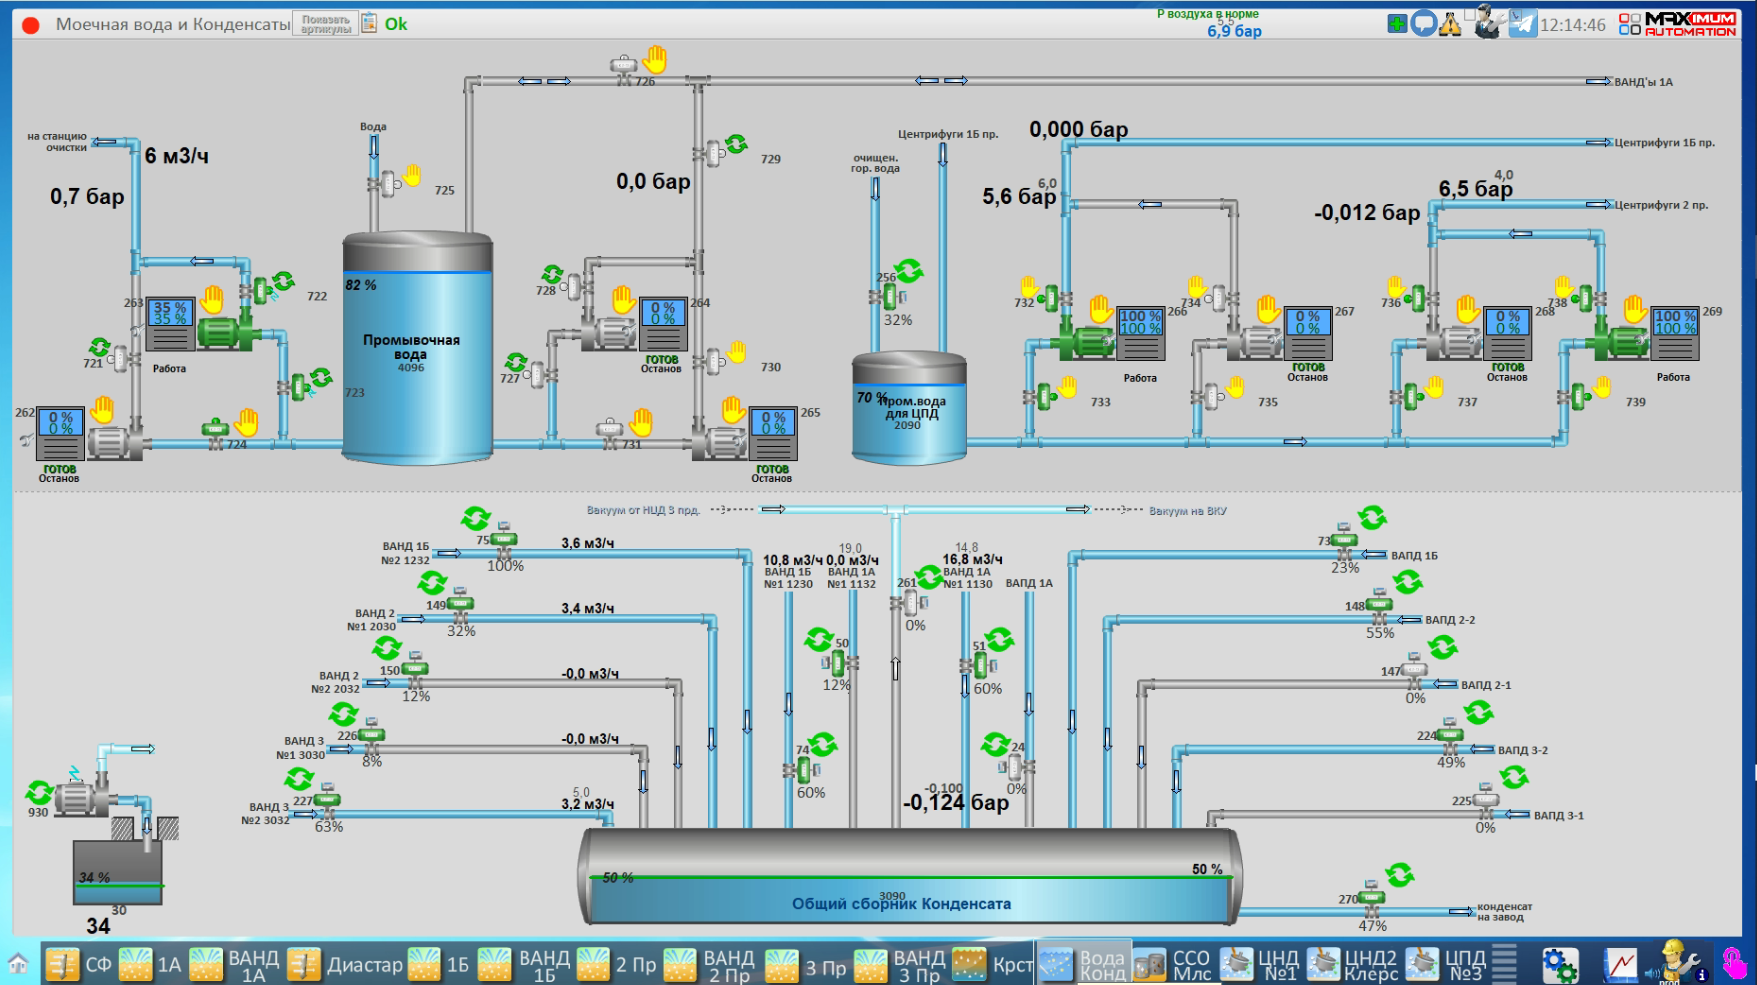Open control valve 256 showing 32%
This screenshot has height=985, width=1757.
click(x=890, y=296)
